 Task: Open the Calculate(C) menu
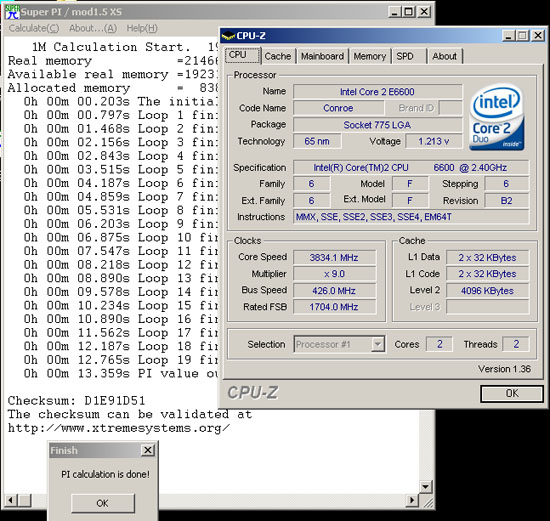pos(34,28)
